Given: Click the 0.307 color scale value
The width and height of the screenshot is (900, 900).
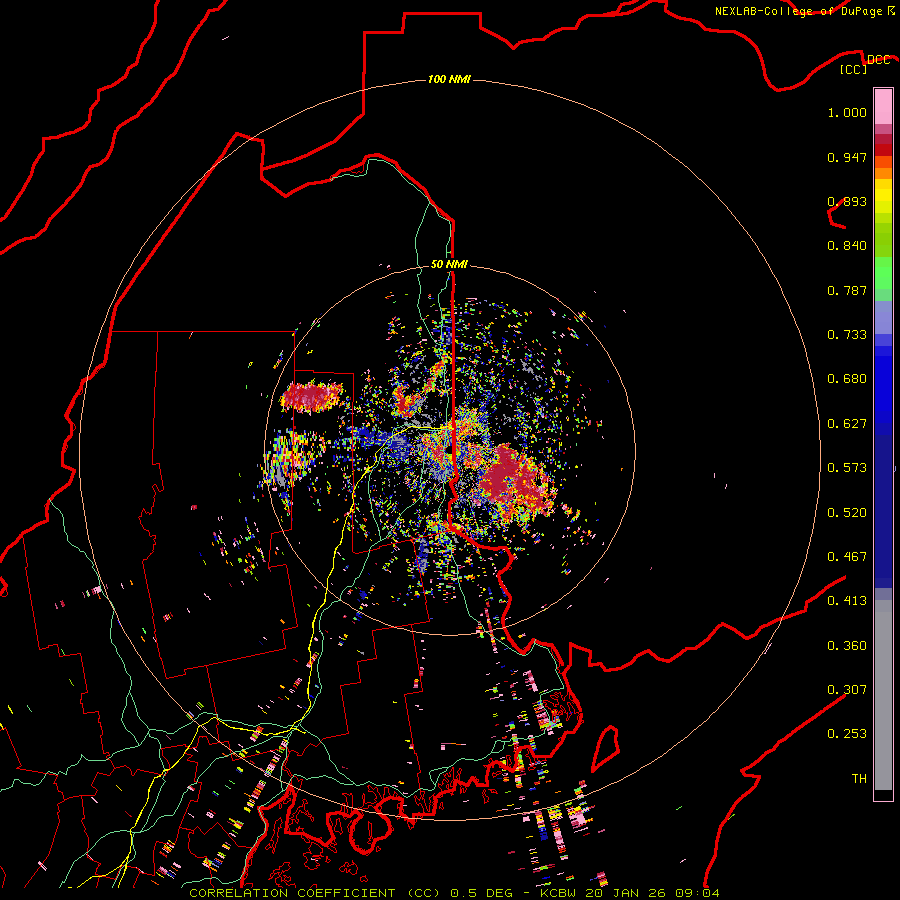Looking at the screenshot, I should coord(847,690).
